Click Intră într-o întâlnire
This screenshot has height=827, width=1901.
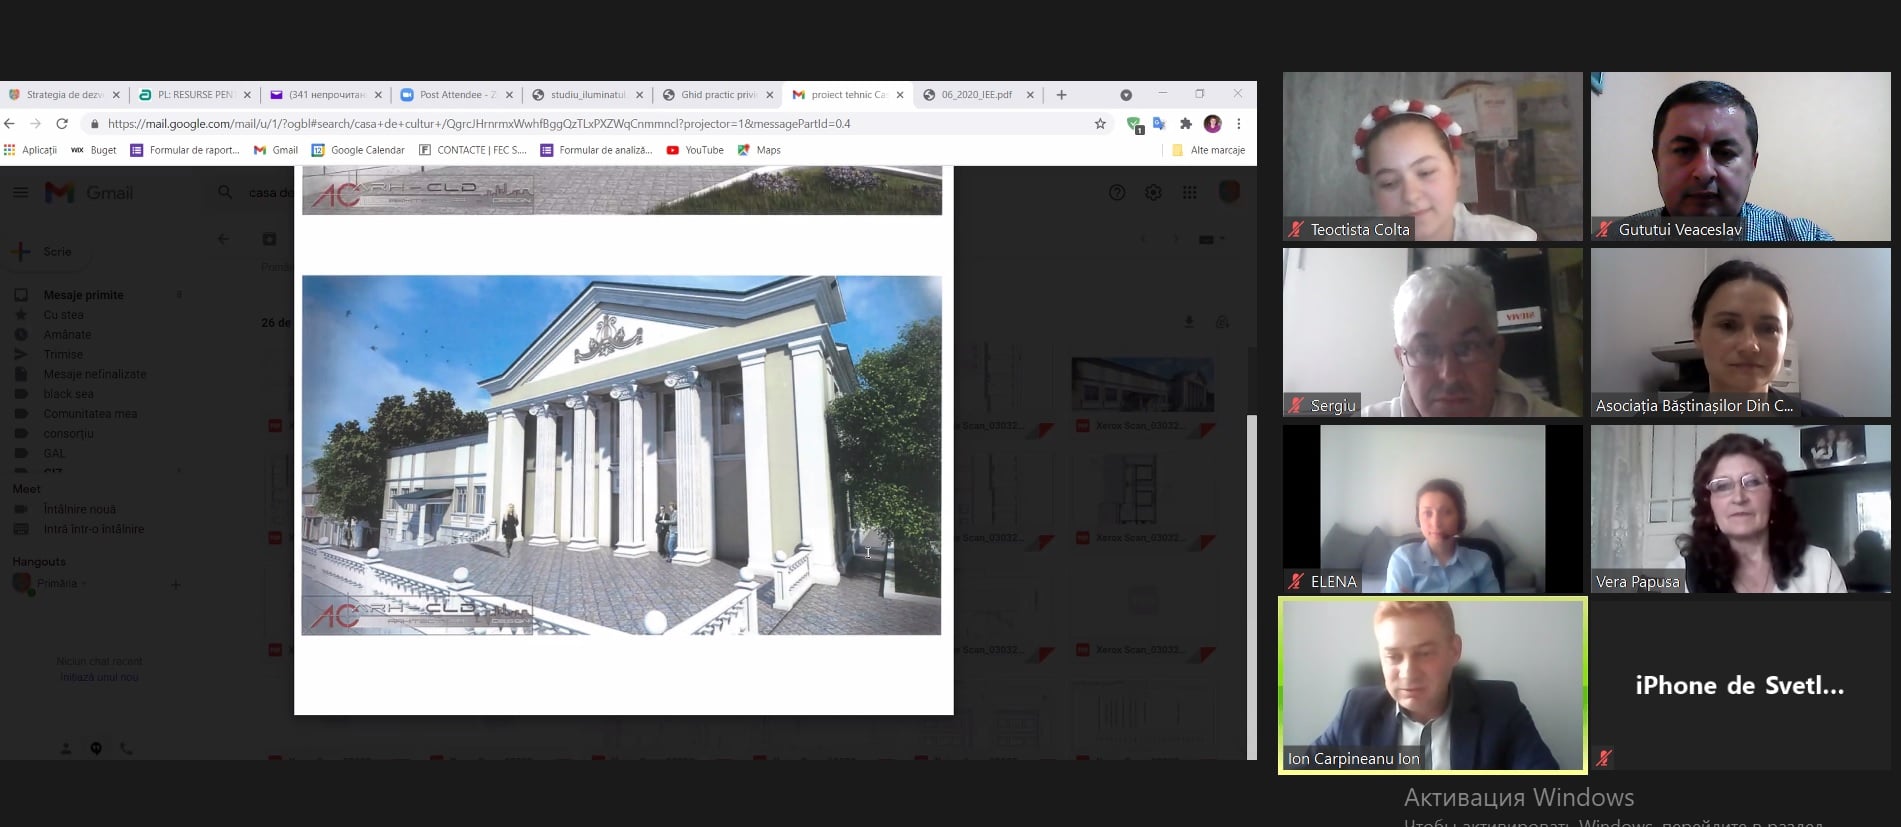pos(93,529)
